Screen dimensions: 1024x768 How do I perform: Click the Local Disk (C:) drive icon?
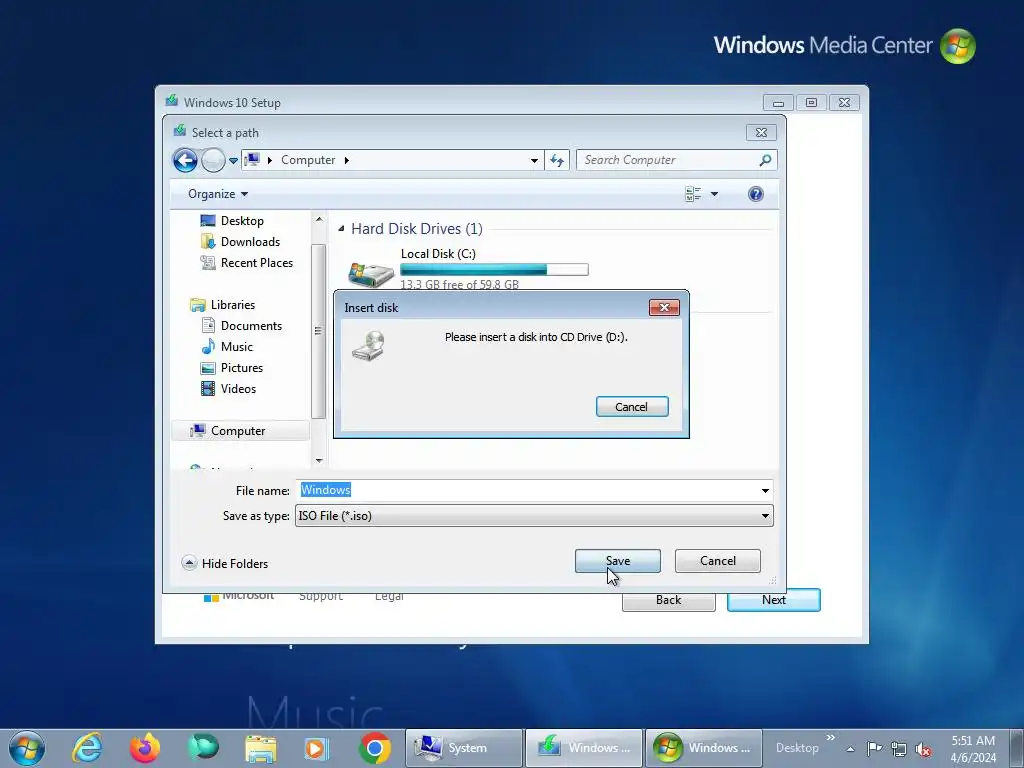[371, 274]
